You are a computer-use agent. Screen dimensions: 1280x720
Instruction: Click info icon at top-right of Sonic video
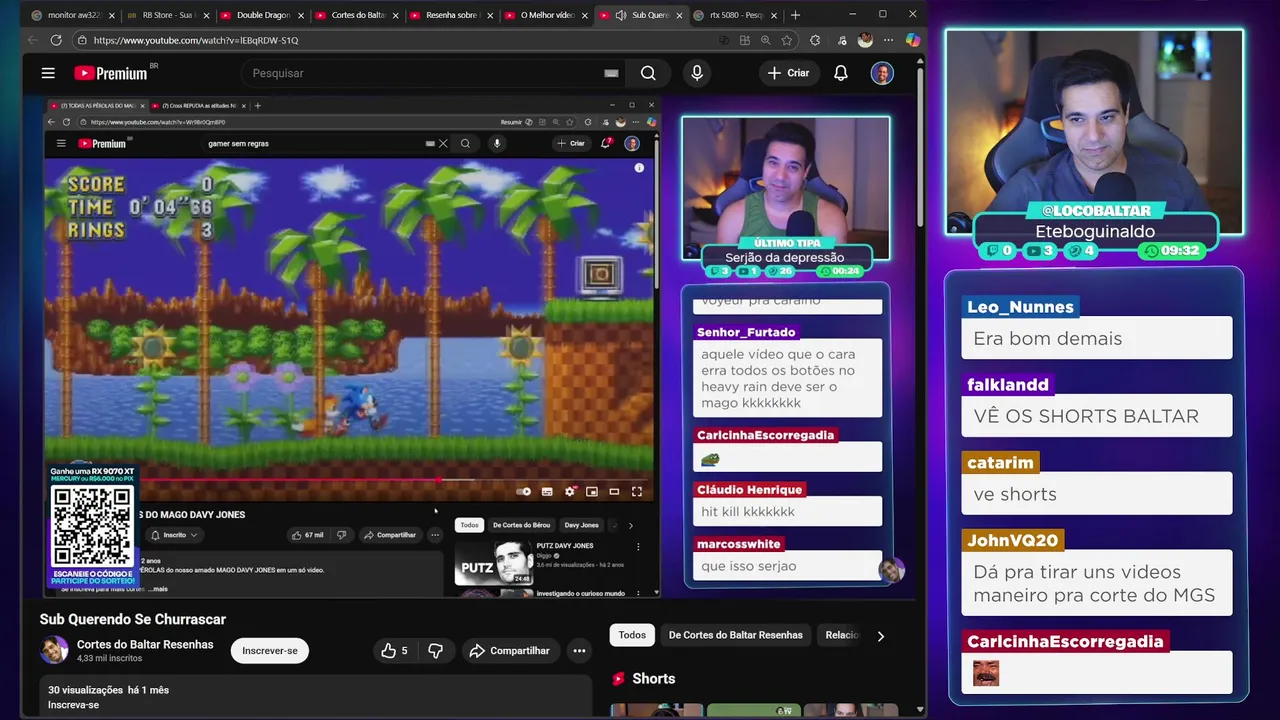pyautogui.click(x=639, y=168)
